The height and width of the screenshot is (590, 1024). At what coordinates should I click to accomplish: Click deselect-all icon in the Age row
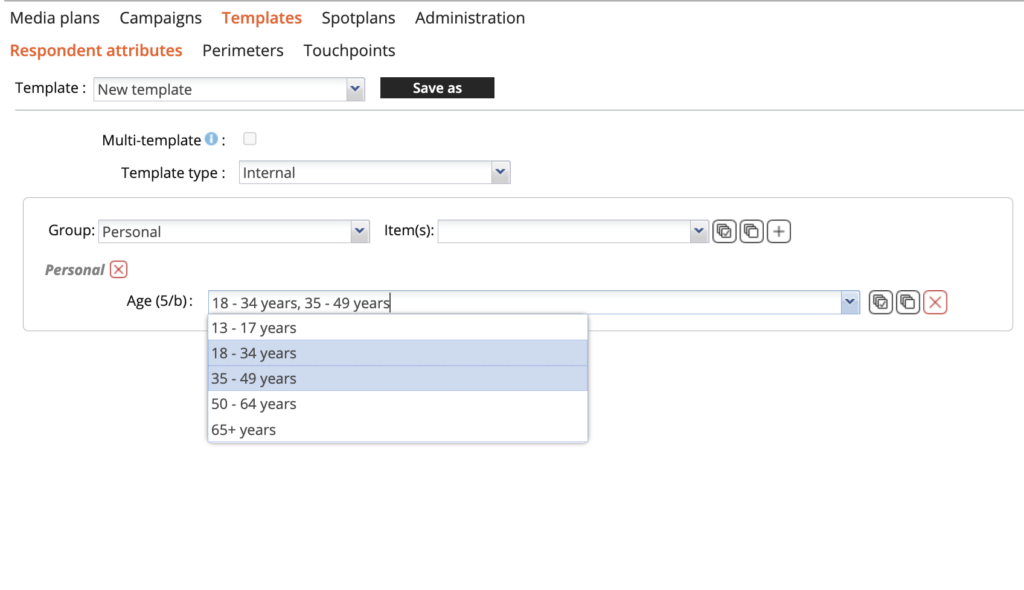[x=908, y=302]
